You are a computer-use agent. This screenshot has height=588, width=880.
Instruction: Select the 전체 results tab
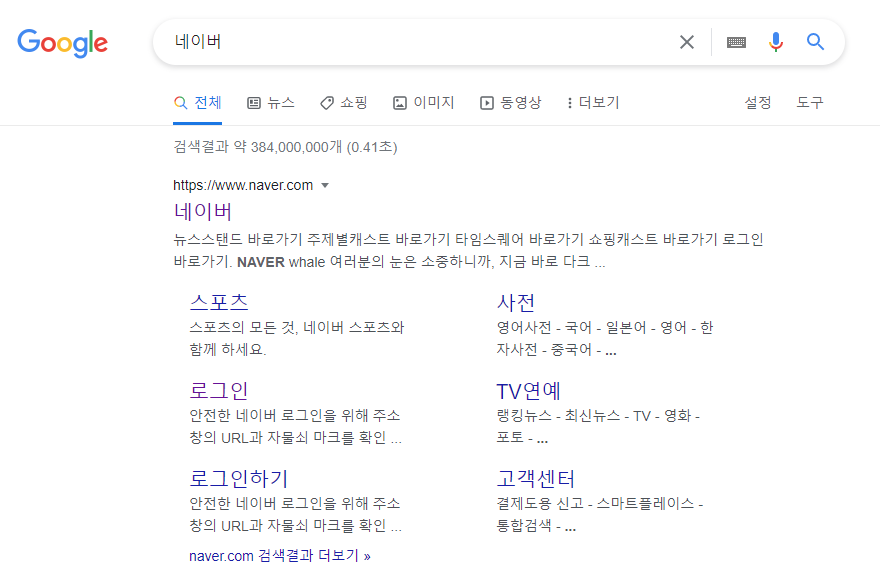(x=198, y=103)
